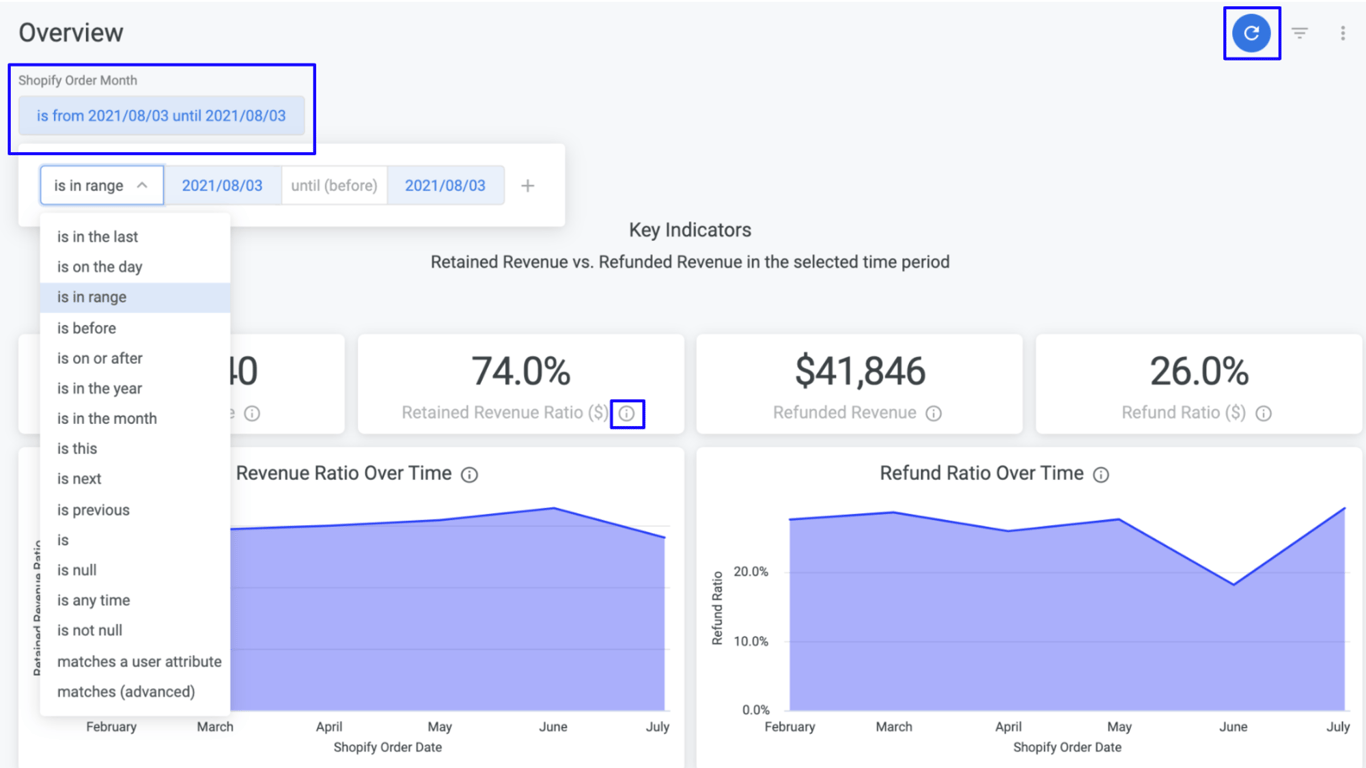Add another filter condition with plus icon
This screenshot has height=768, width=1366.
click(528, 185)
